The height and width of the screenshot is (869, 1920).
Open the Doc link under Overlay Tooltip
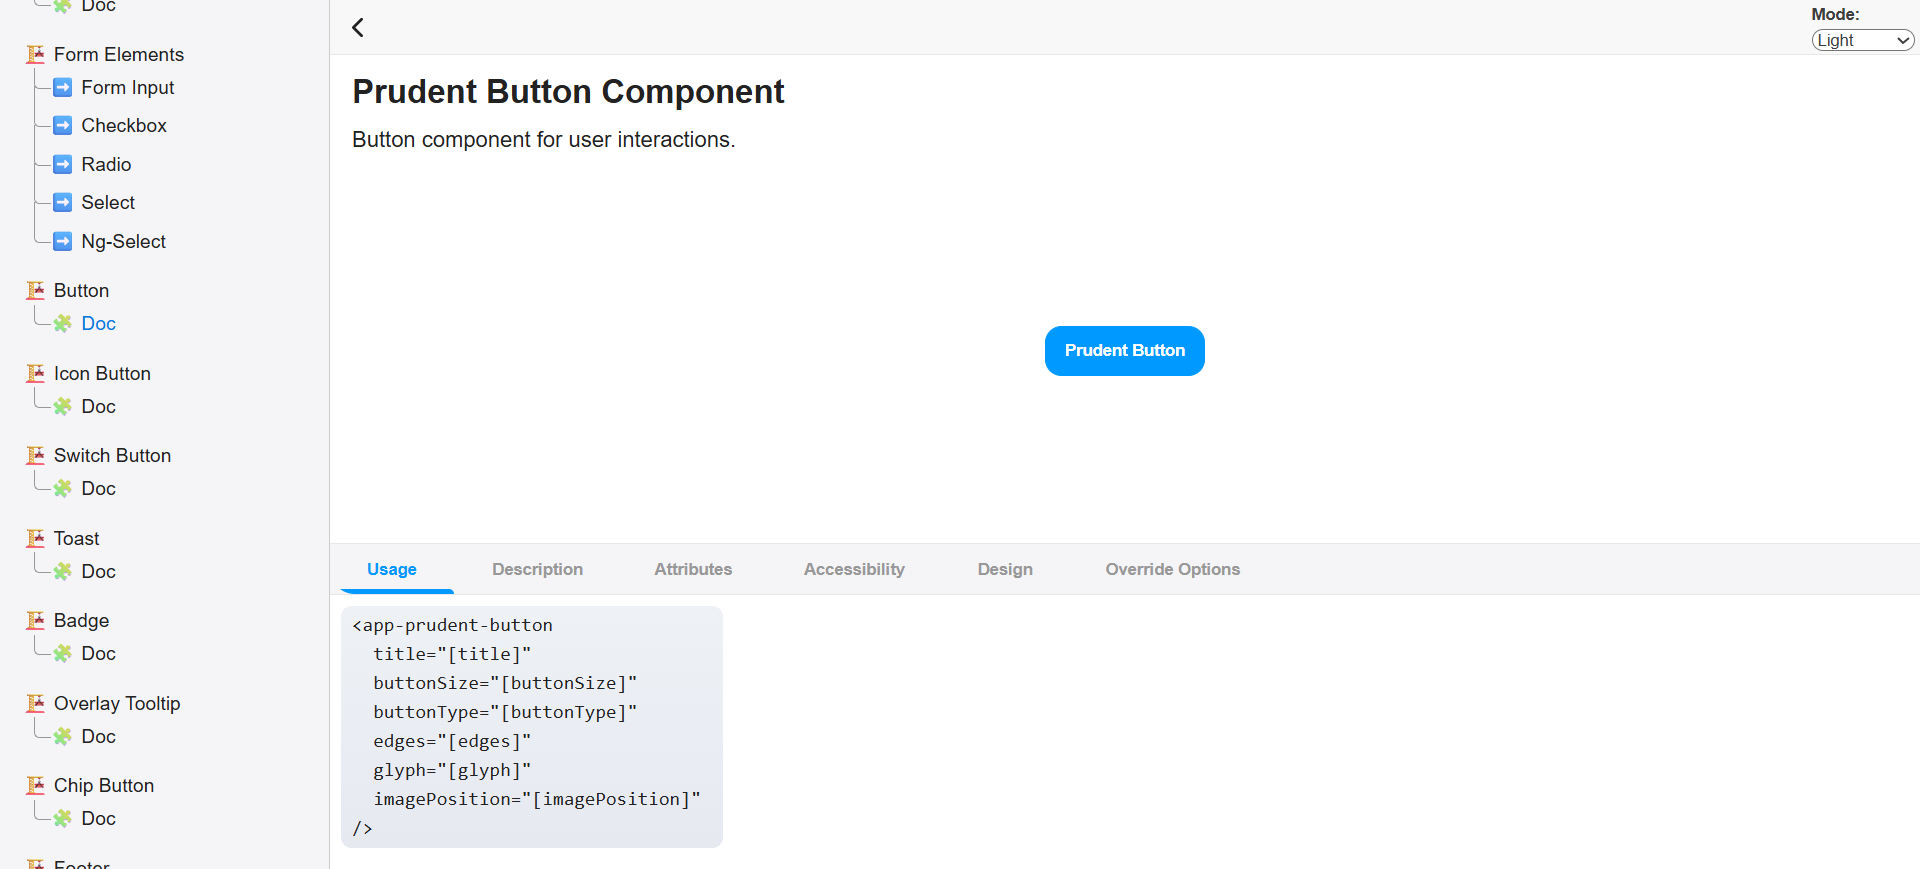click(x=99, y=736)
